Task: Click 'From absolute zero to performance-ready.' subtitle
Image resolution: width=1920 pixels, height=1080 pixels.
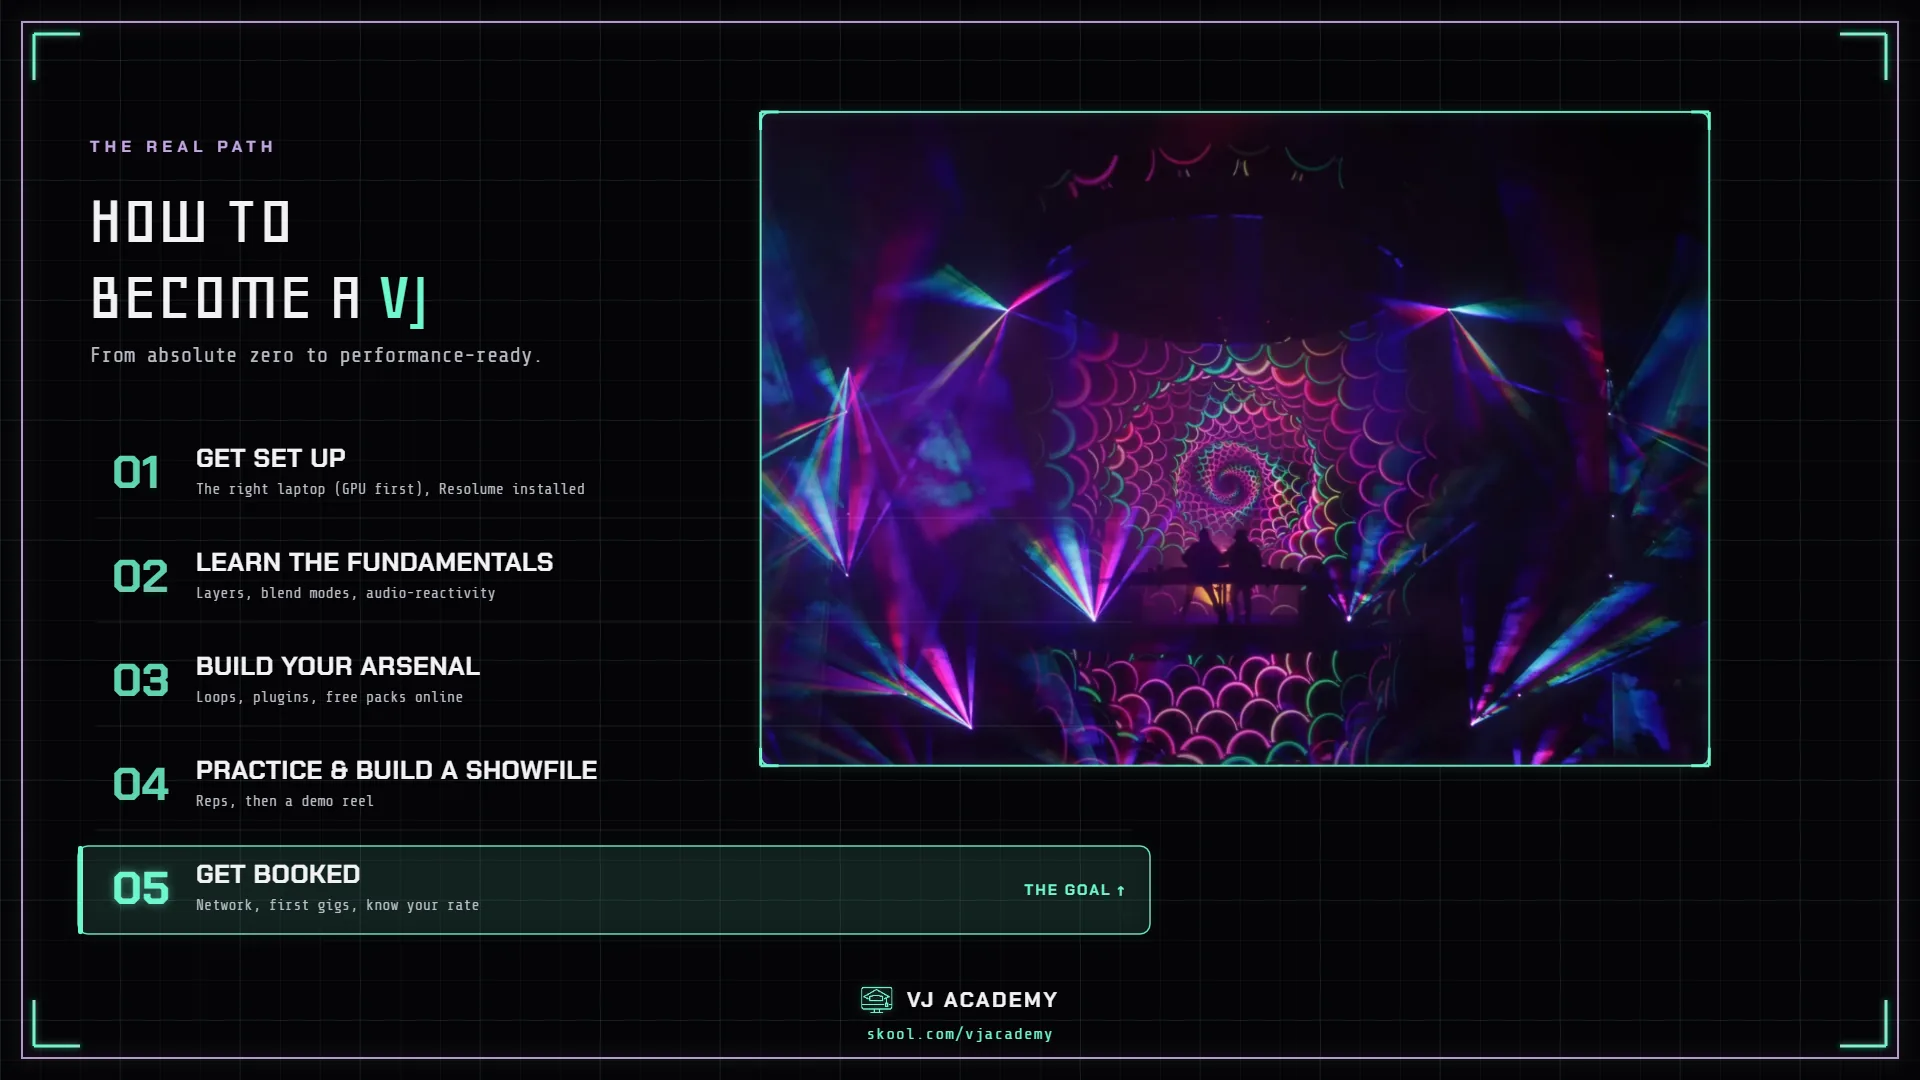Action: (316, 355)
